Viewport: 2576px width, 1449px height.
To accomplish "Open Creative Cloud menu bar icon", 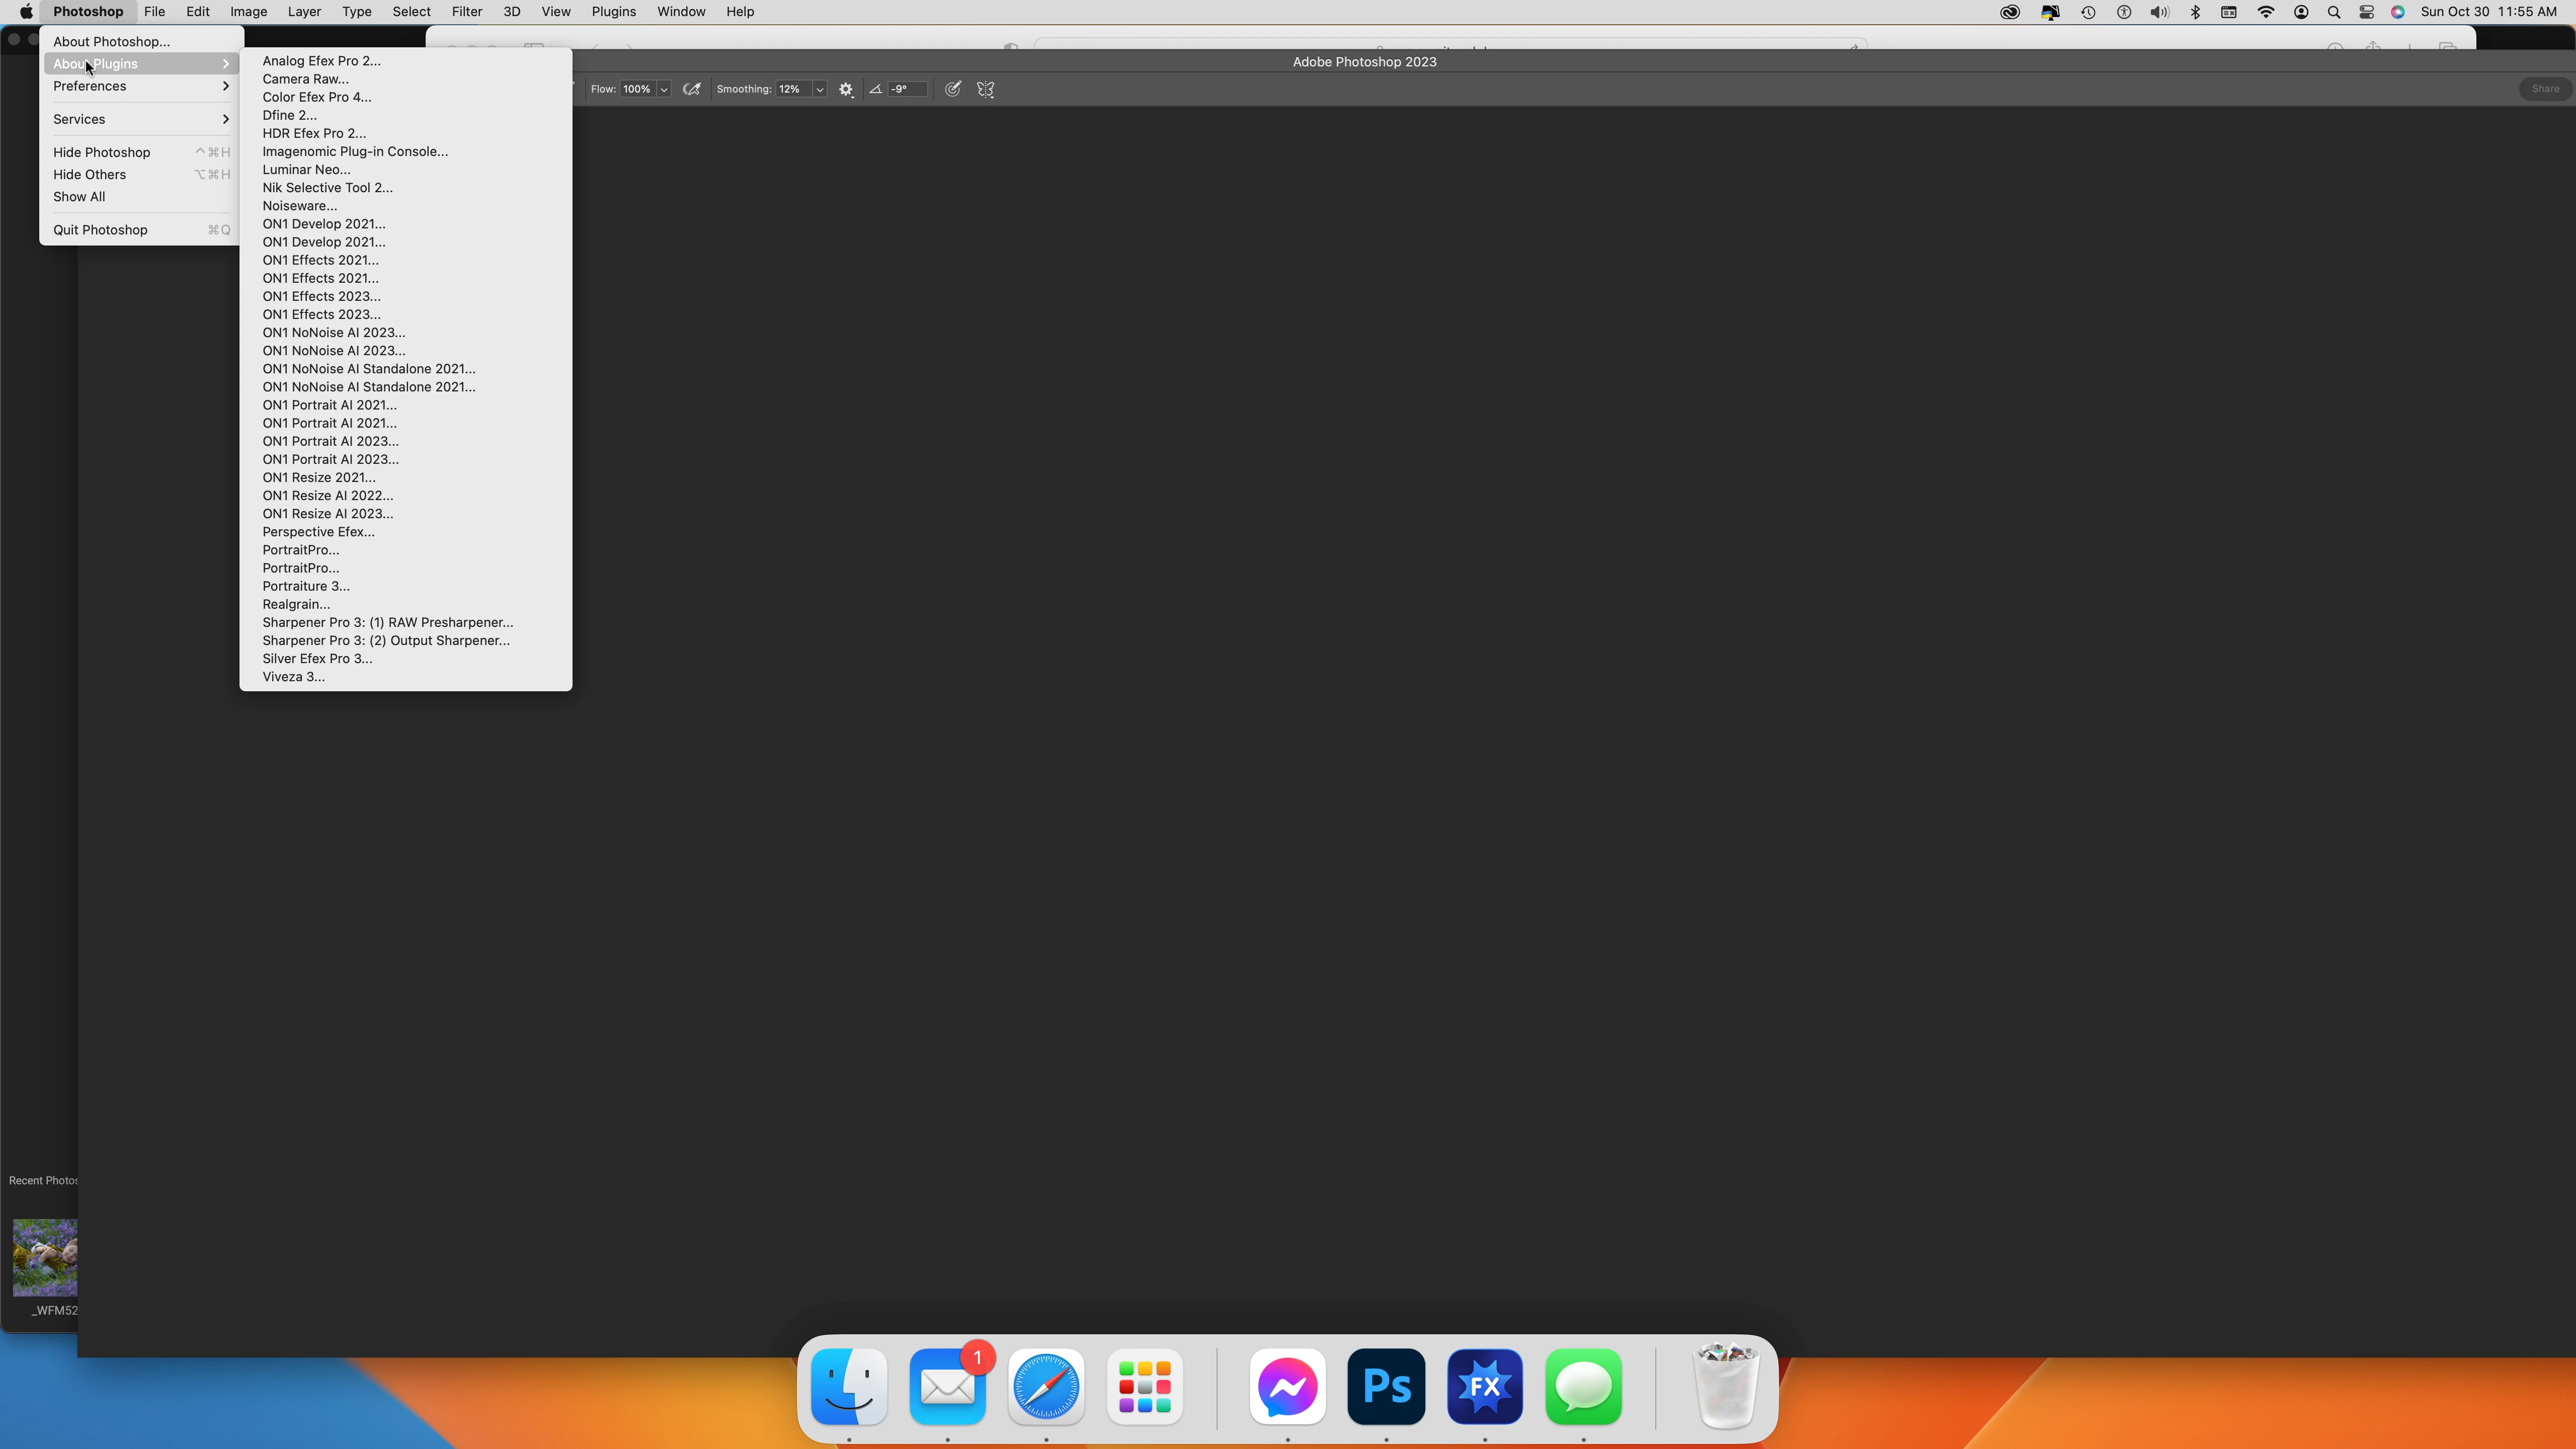I will point(2010,12).
